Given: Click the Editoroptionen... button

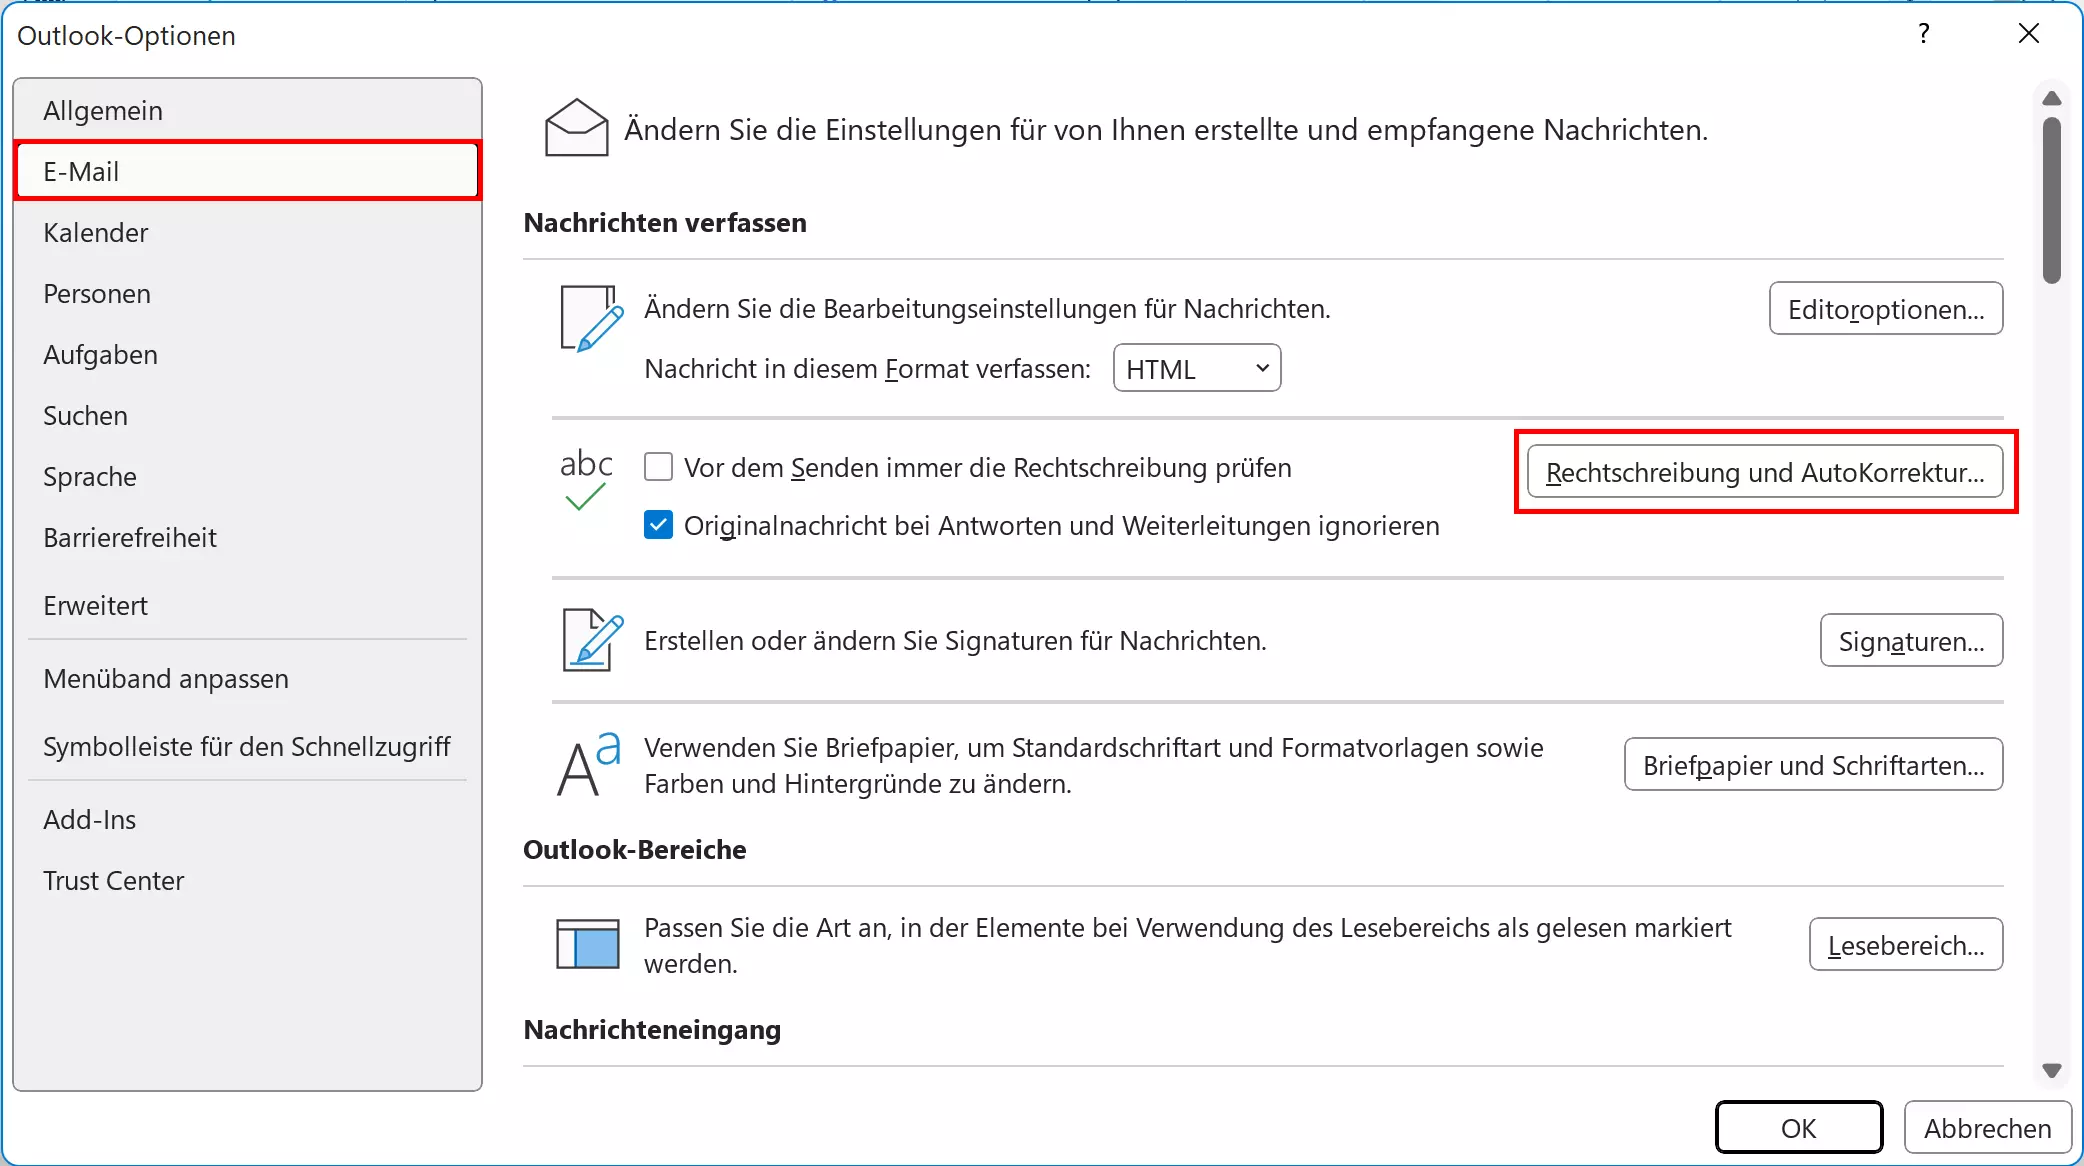Looking at the screenshot, I should click(1886, 308).
